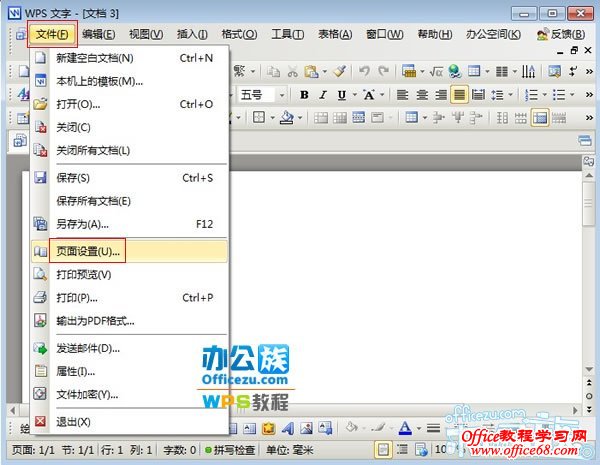The height and width of the screenshot is (465, 600).
Task: Align text right
Action: point(441,95)
